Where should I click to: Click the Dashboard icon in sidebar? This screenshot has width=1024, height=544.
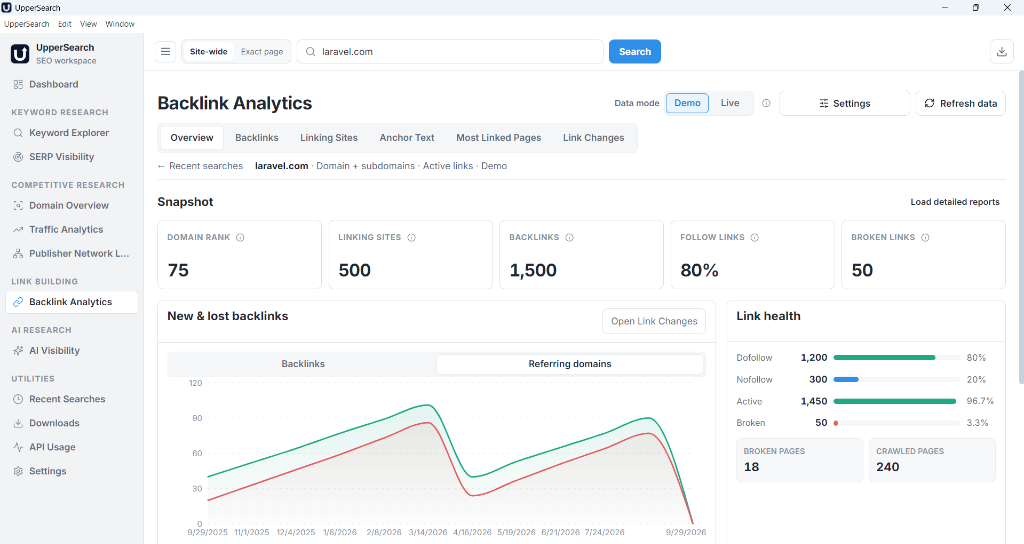coord(18,84)
